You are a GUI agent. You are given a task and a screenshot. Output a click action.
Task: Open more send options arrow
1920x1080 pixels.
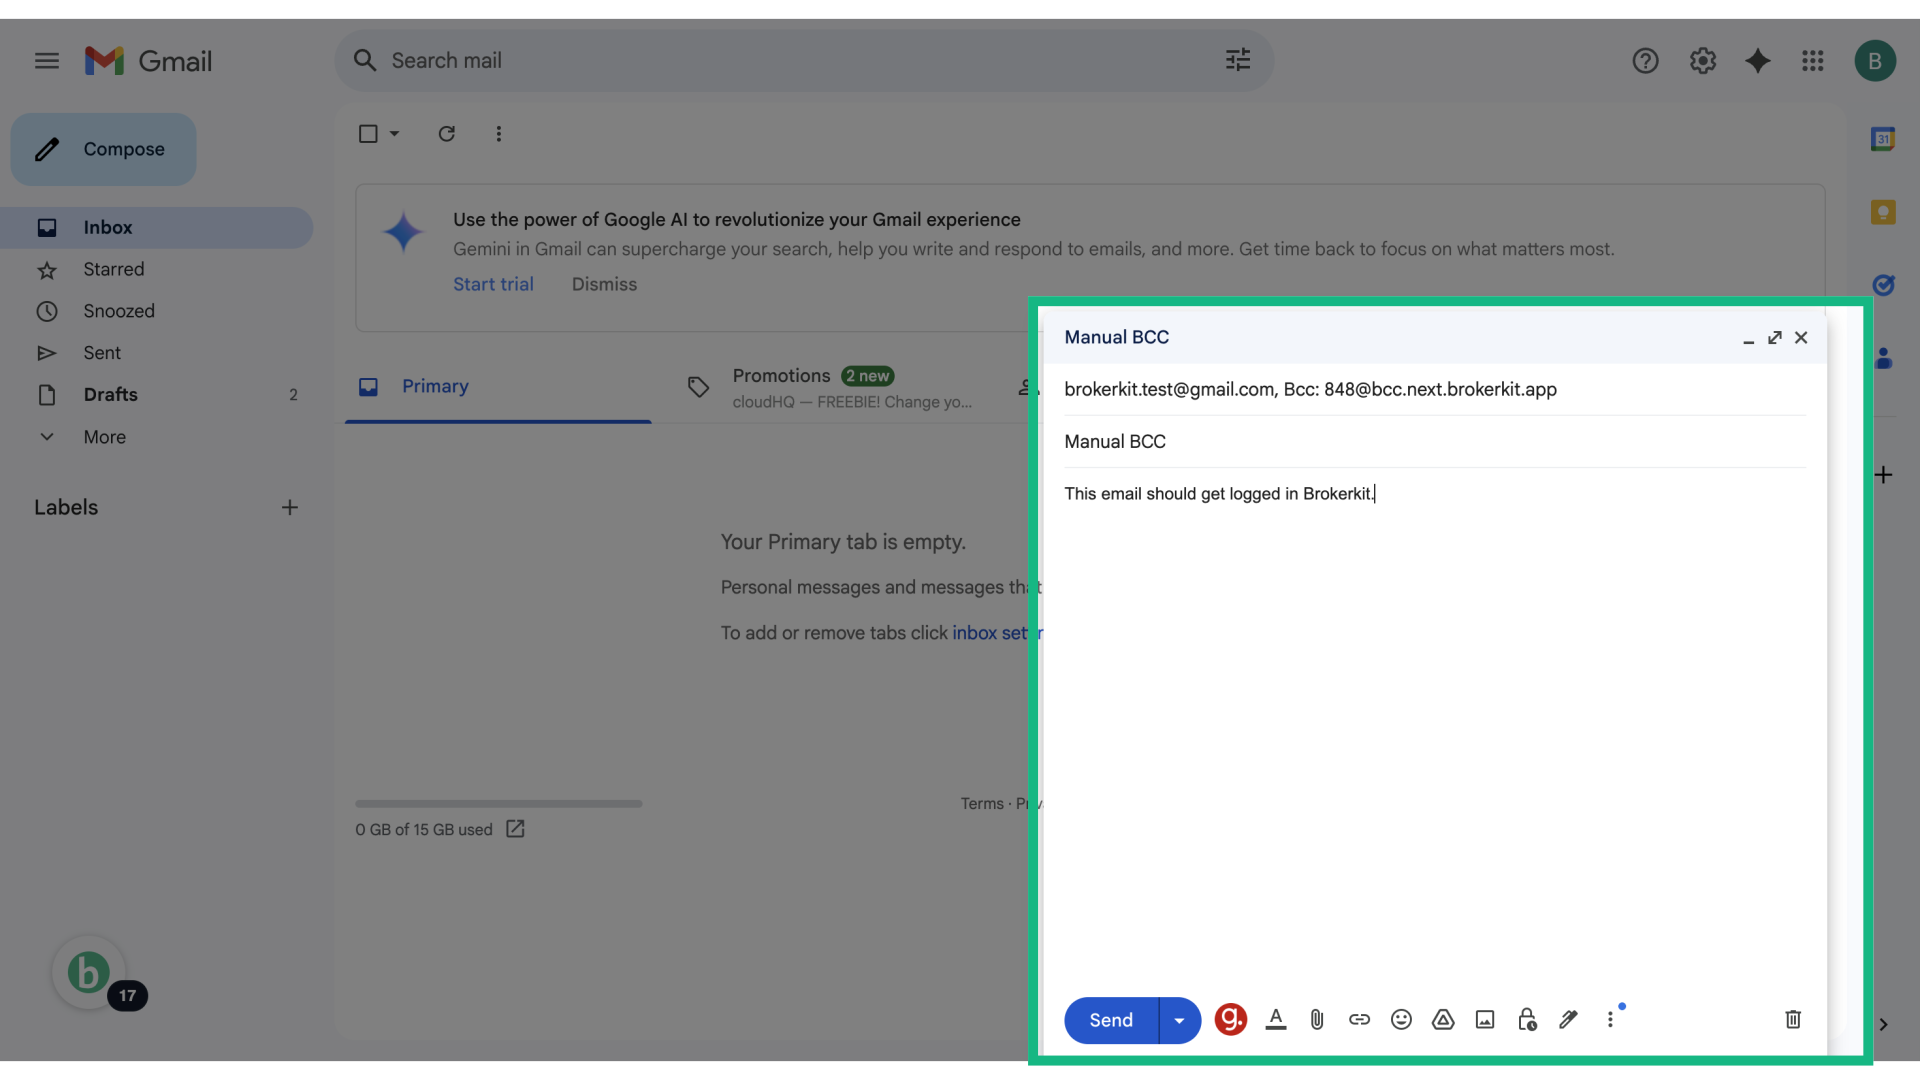(1180, 1020)
